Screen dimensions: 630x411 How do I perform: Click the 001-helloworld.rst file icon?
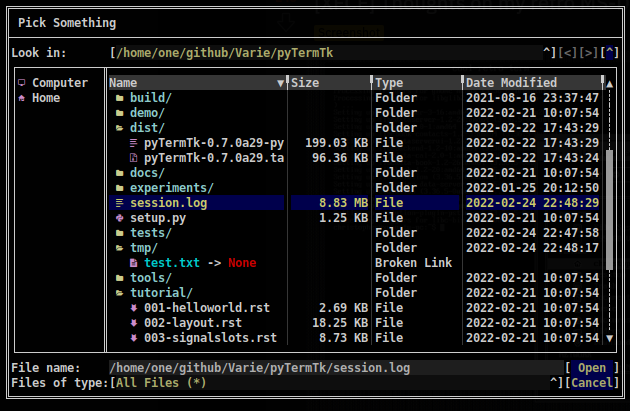point(133,308)
